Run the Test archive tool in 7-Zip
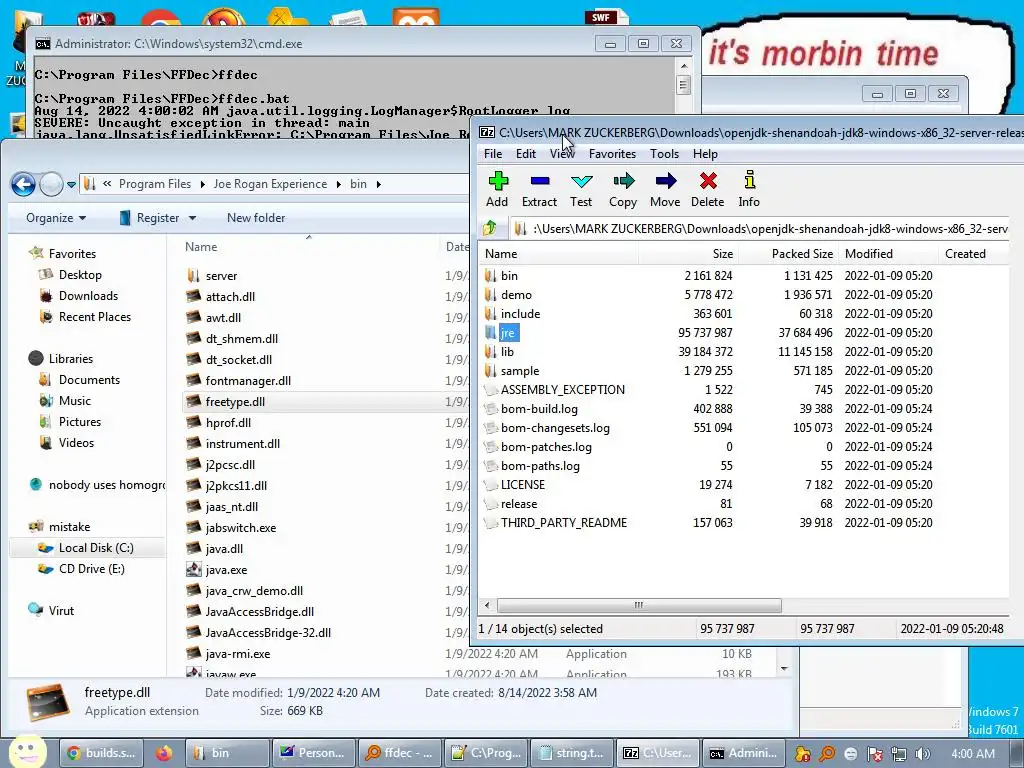The image size is (1024, 768). (x=581, y=181)
